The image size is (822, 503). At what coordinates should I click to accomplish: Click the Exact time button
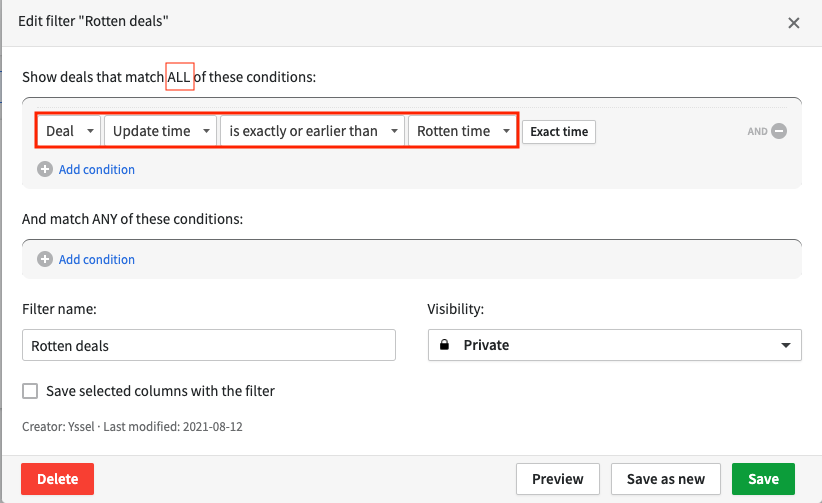click(x=559, y=132)
